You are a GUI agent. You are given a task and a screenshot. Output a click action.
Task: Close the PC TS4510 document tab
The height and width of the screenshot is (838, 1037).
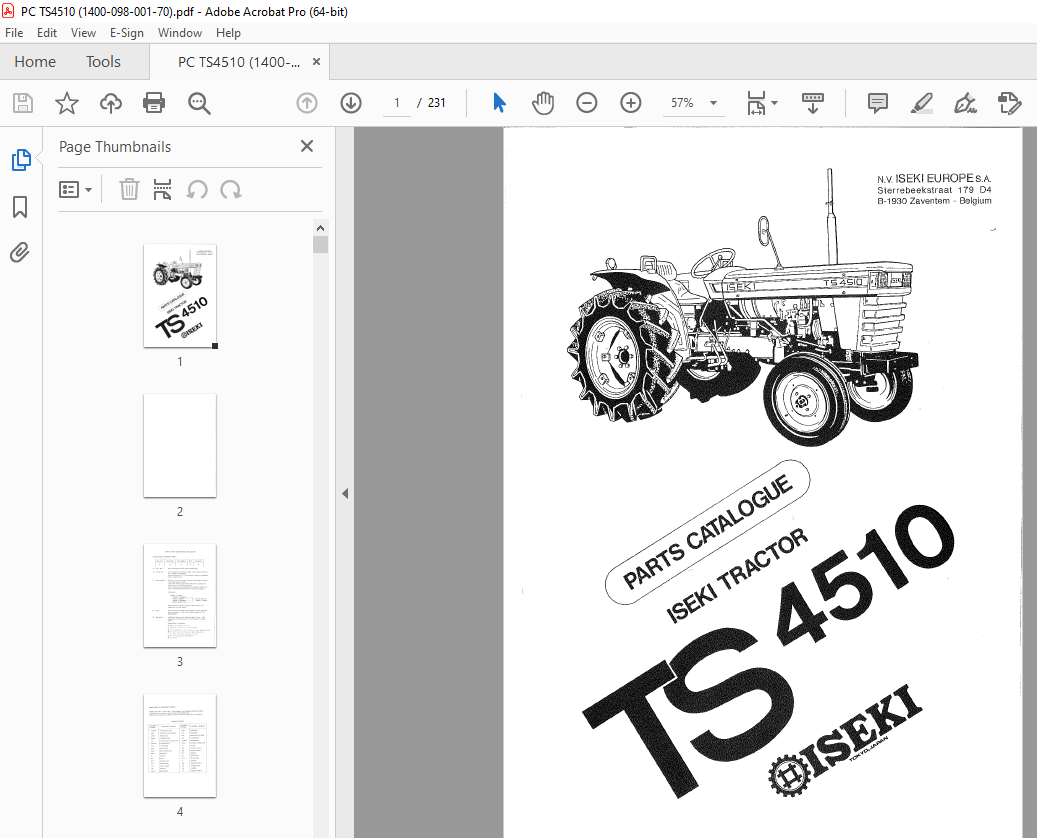(317, 62)
